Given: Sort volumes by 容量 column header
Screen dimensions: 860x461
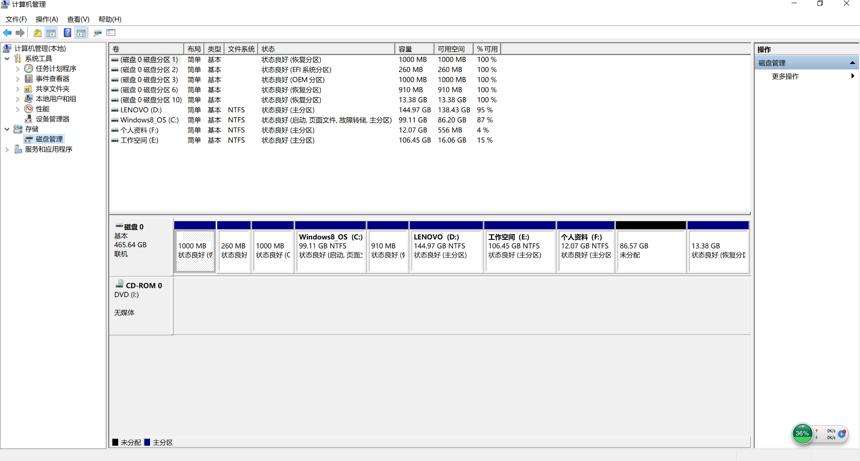Looking at the screenshot, I should pyautogui.click(x=414, y=49).
